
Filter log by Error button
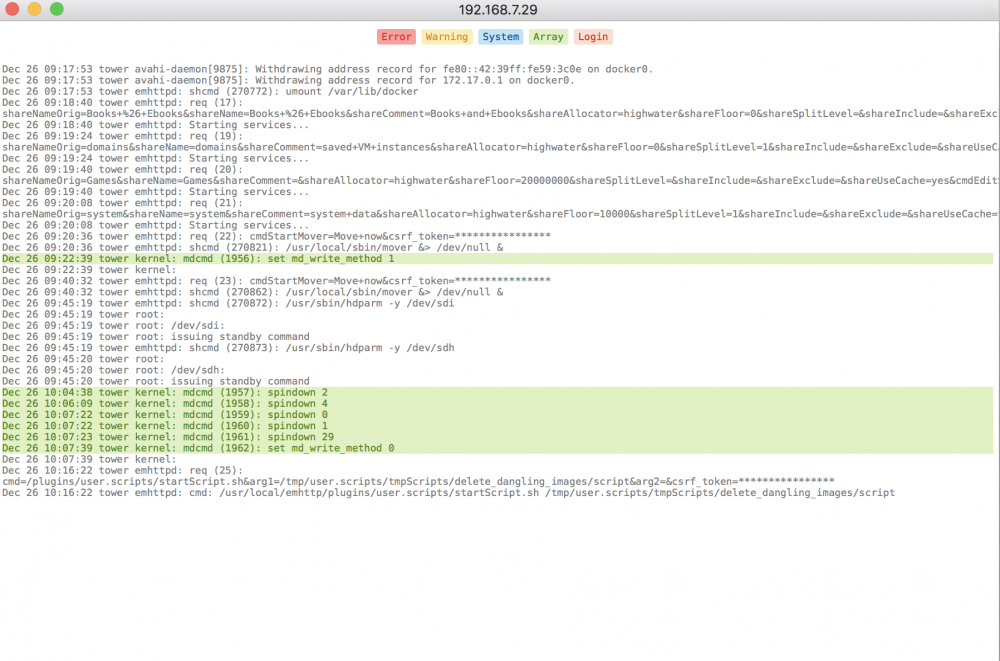pos(396,37)
